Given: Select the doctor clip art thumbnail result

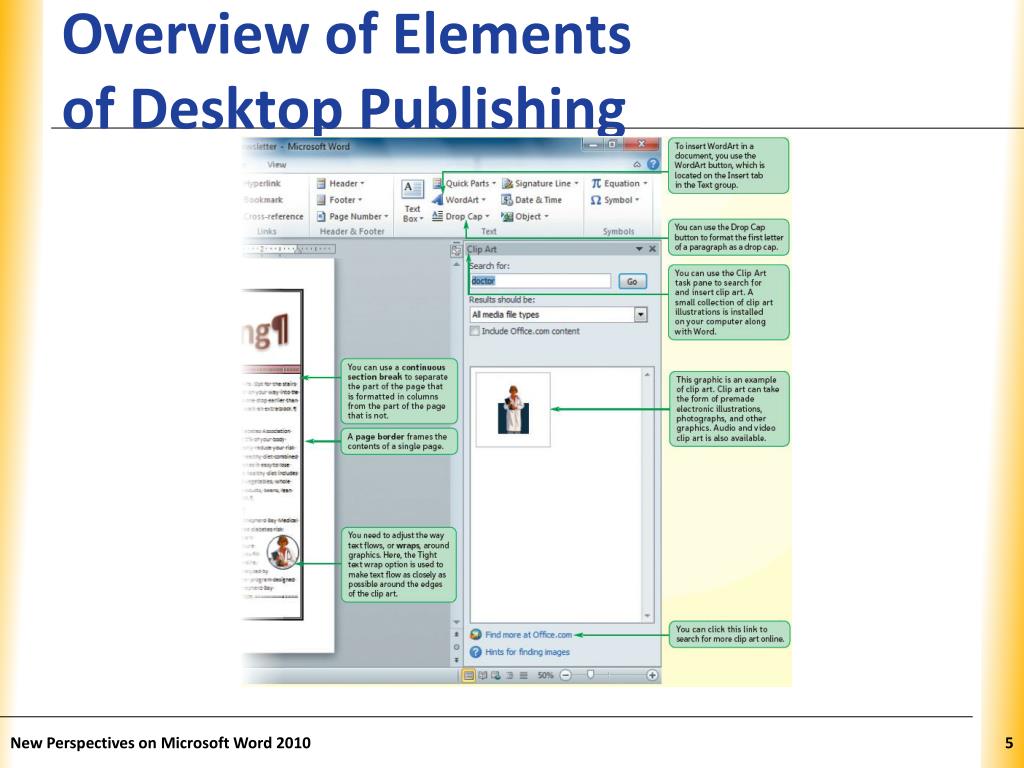Looking at the screenshot, I should point(513,409).
